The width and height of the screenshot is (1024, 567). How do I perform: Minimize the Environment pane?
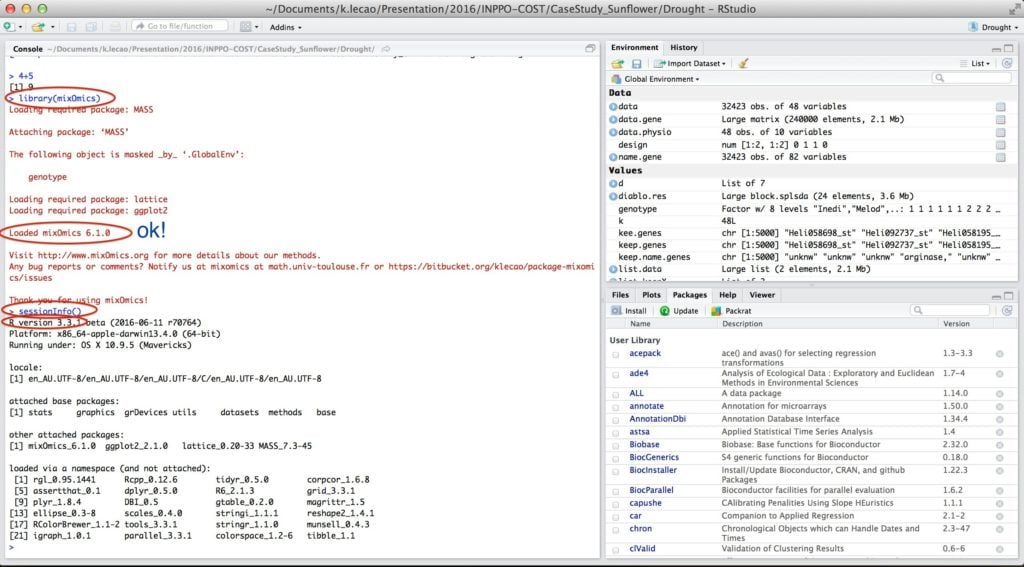tap(996, 49)
